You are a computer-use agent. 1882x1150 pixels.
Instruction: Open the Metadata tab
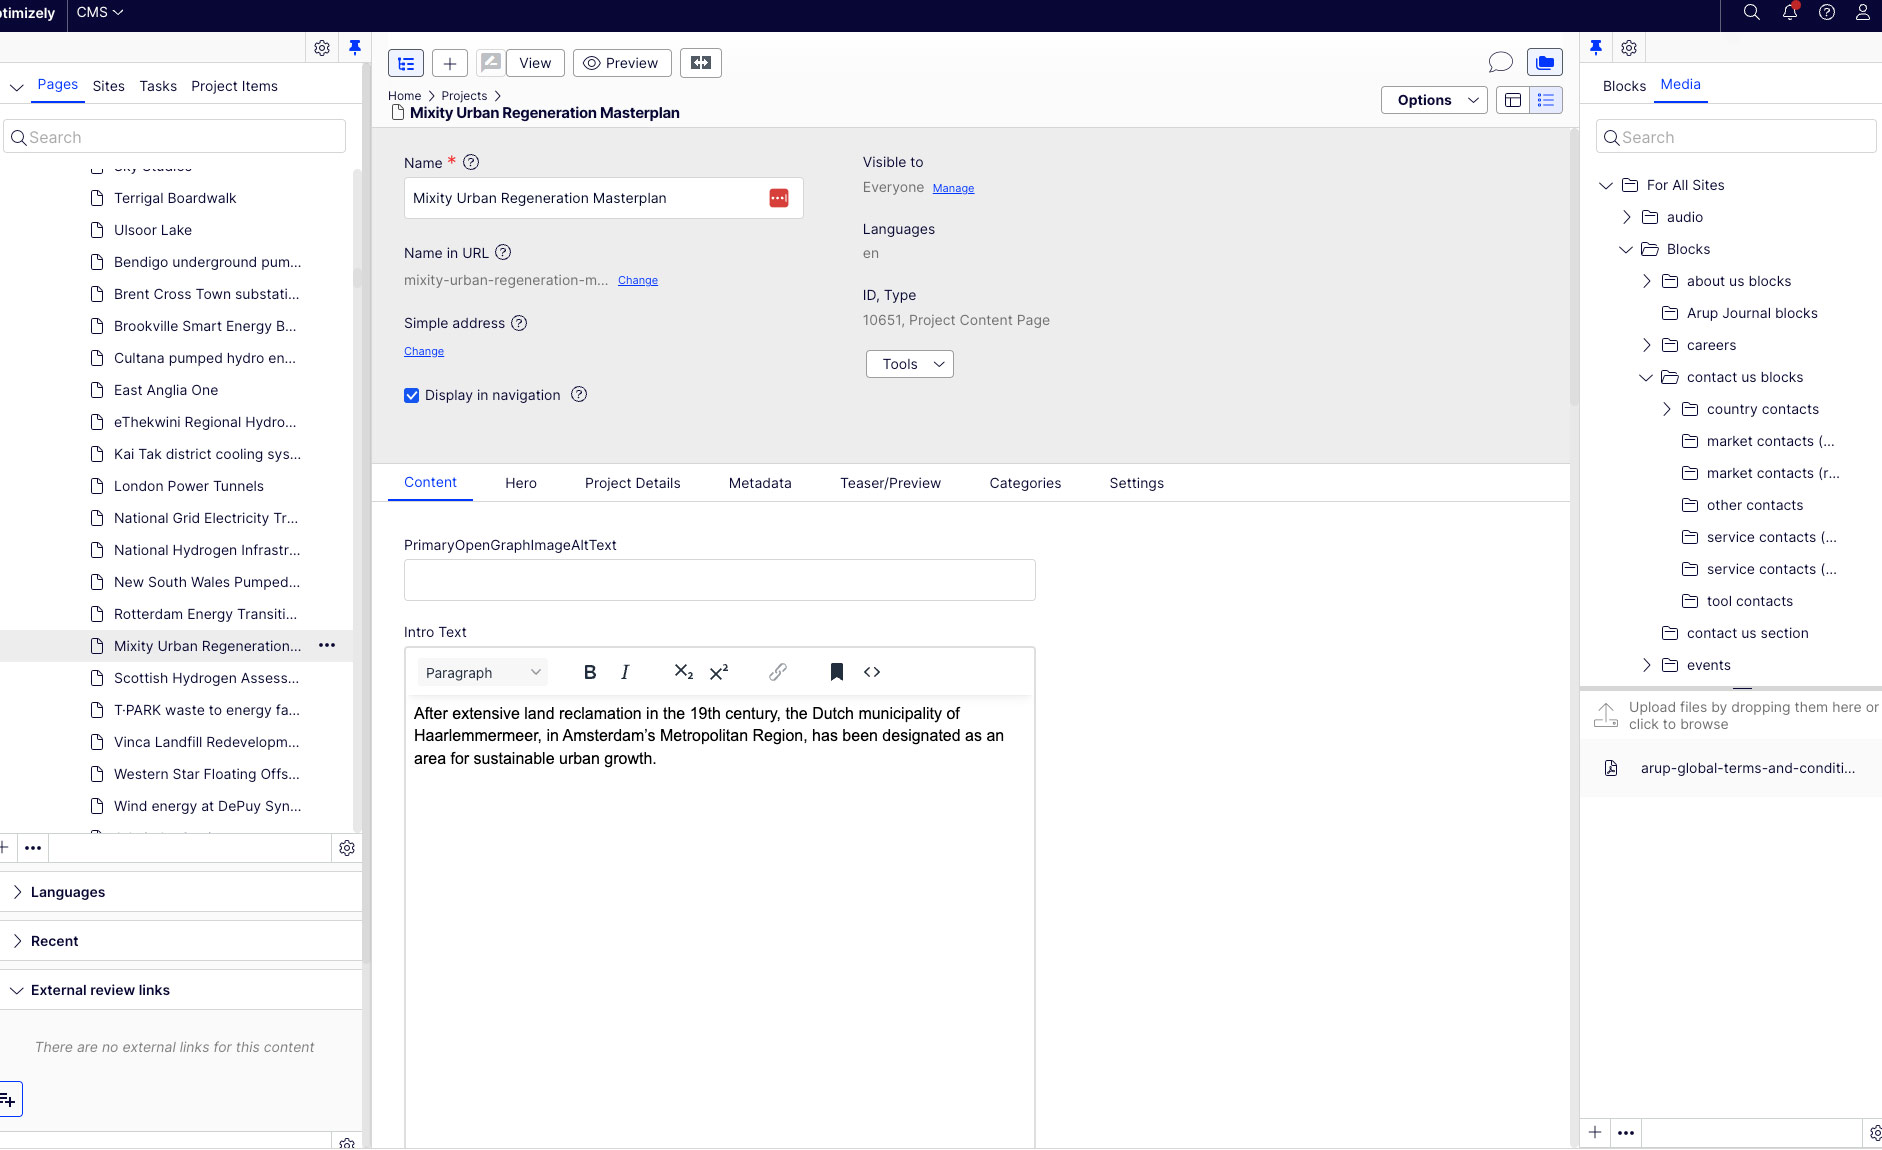(x=760, y=483)
